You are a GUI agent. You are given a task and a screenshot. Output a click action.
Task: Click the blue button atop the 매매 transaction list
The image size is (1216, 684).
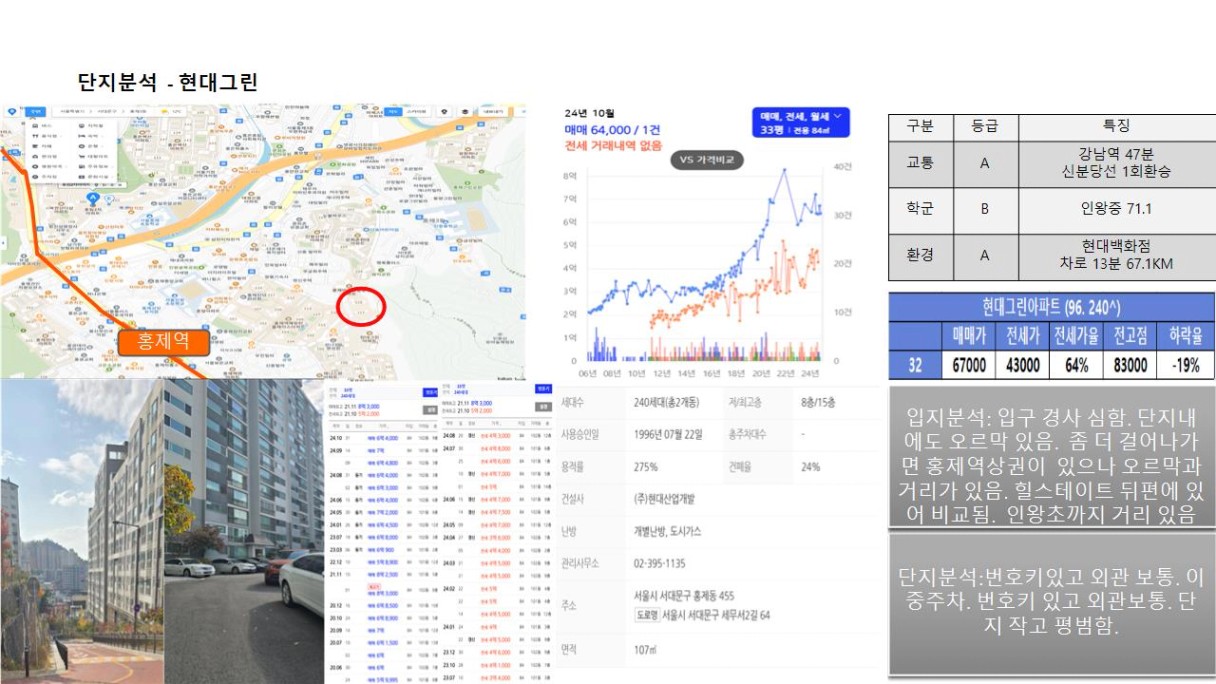430,392
